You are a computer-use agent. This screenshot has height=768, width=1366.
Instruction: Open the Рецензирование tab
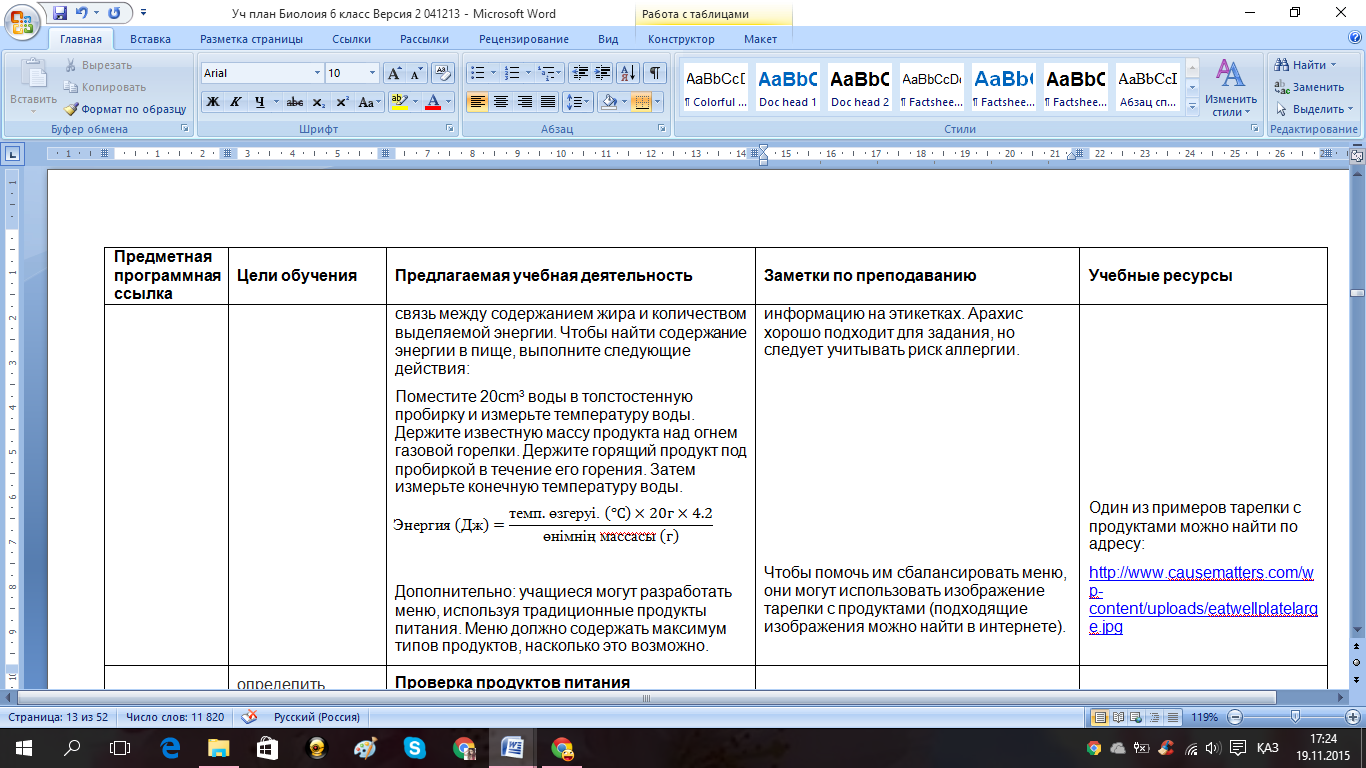pyautogui.click(x=524, y=39)
